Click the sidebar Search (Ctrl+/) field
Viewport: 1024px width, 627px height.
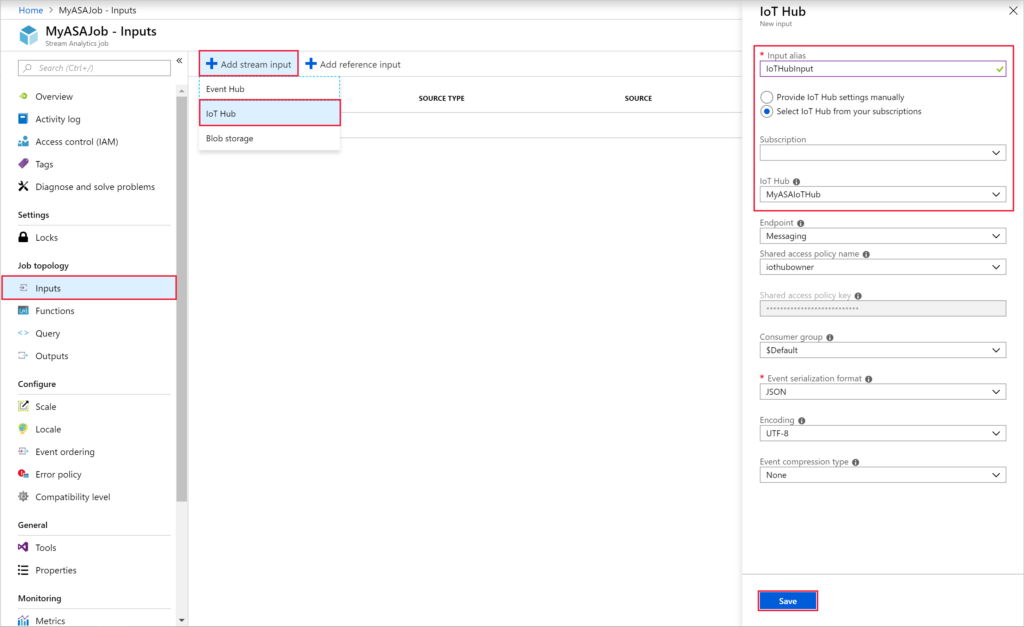pyautogui.click(x=95, y=68)
